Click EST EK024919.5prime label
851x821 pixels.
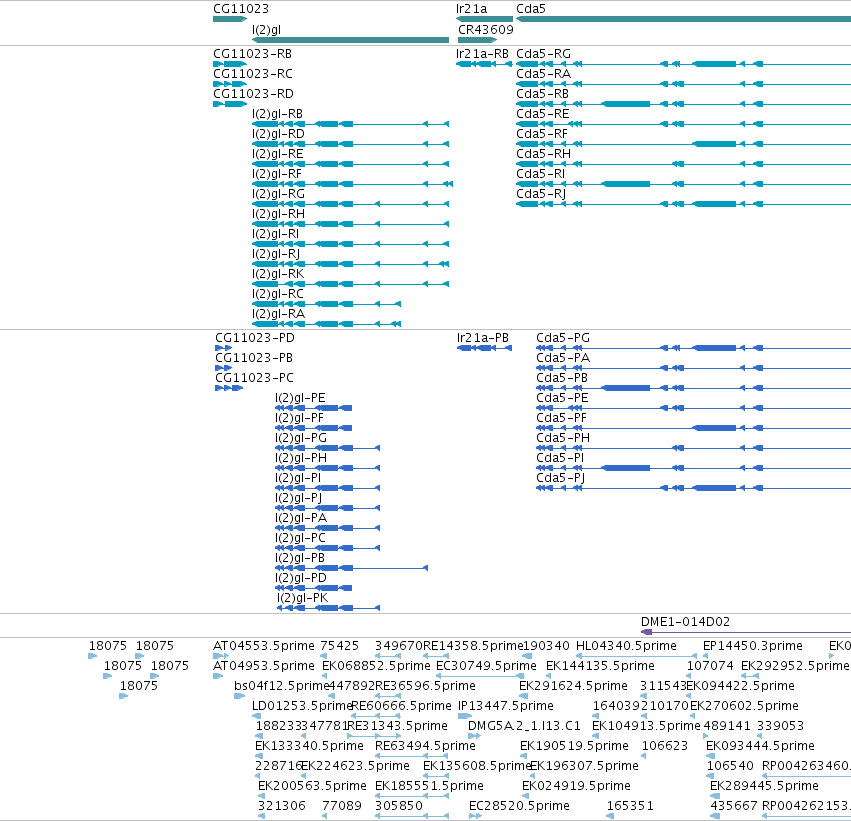point(576,786)
